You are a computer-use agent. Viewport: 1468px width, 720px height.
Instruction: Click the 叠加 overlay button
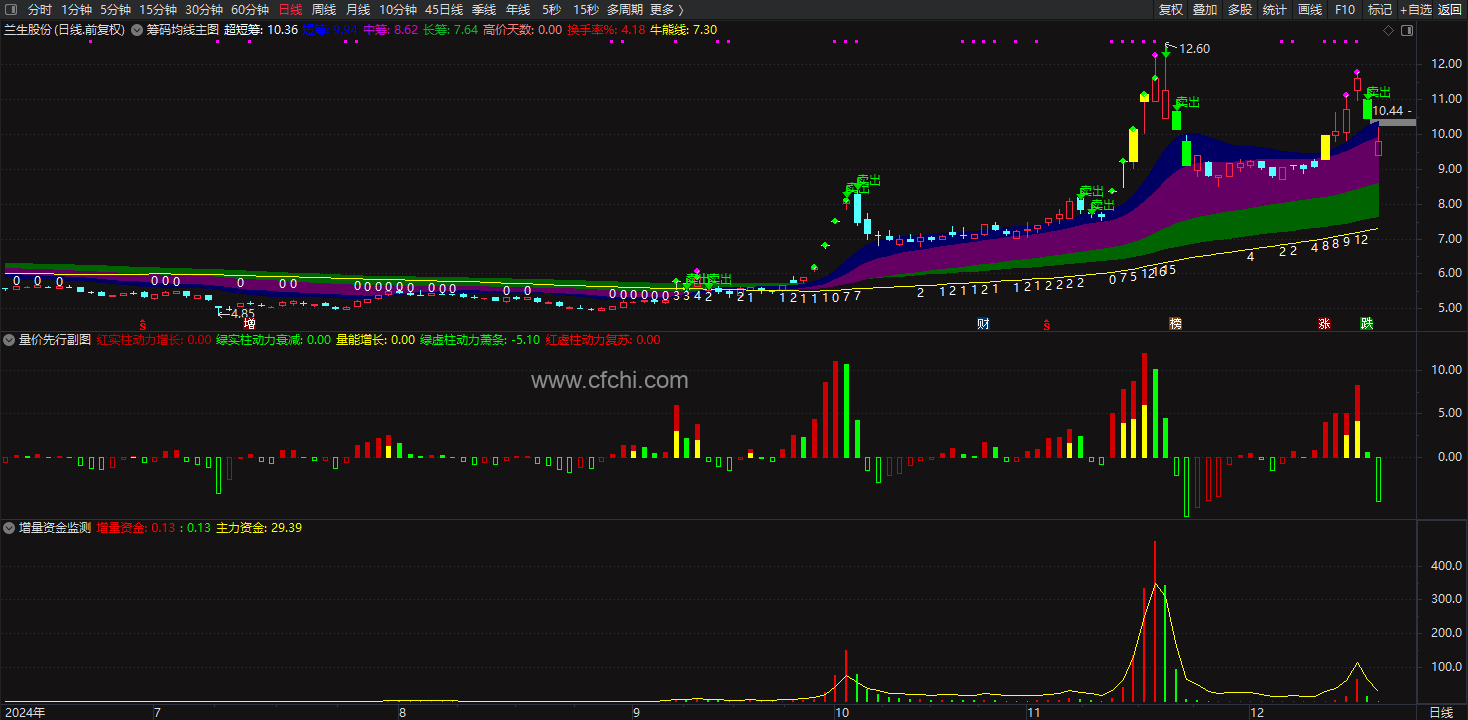1205,9
